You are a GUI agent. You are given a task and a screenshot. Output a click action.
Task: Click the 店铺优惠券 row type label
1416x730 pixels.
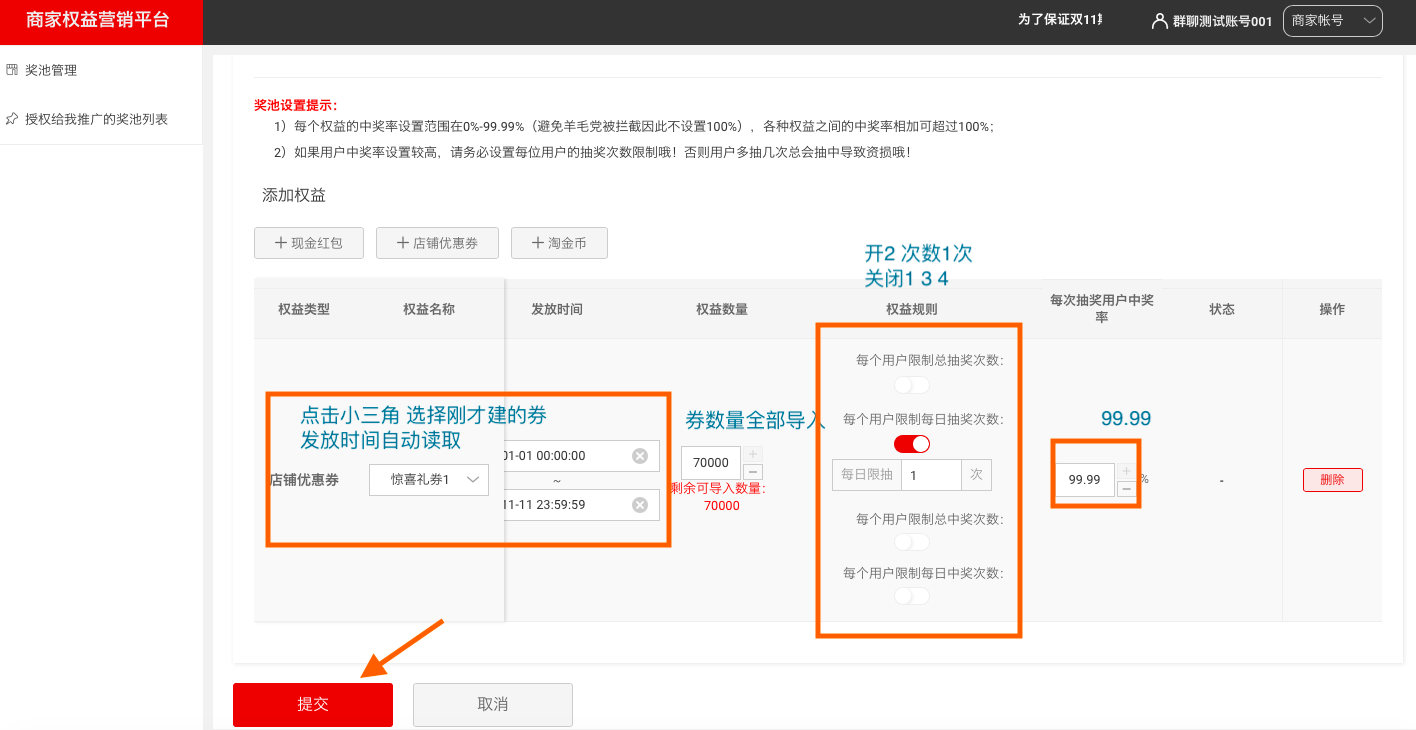pyautogui.click(x=304, y=480)
